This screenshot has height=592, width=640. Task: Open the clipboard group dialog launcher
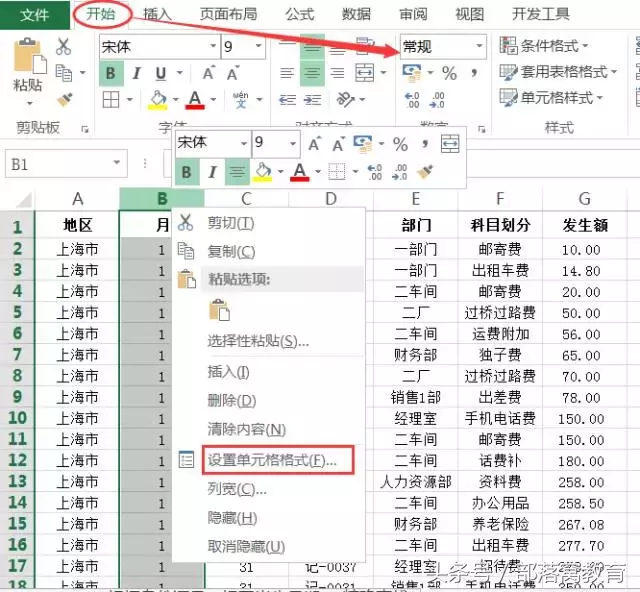[x=85, y=129]
